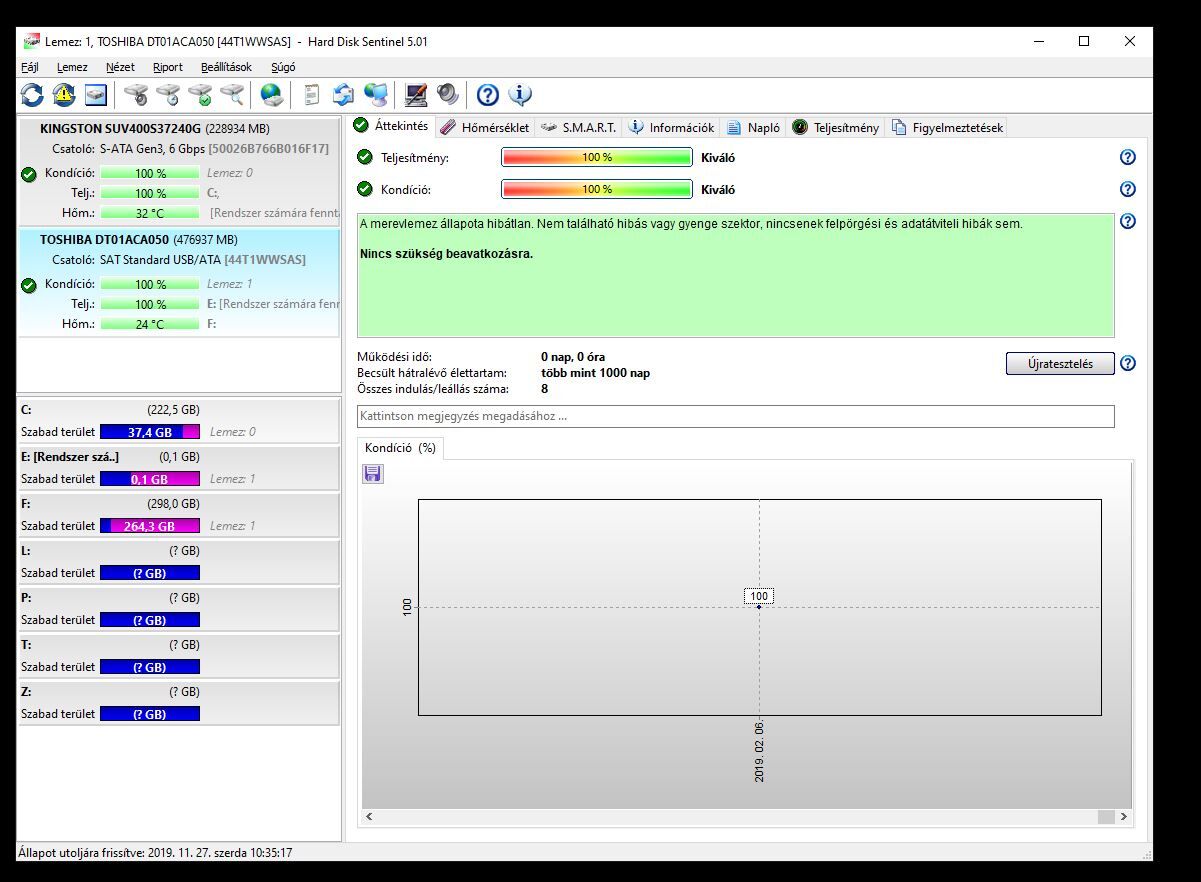The width and height of the screenshot is (1201, 882).
Task: Click the disk drive panel toolbar icon
Action: coord(96,95)
